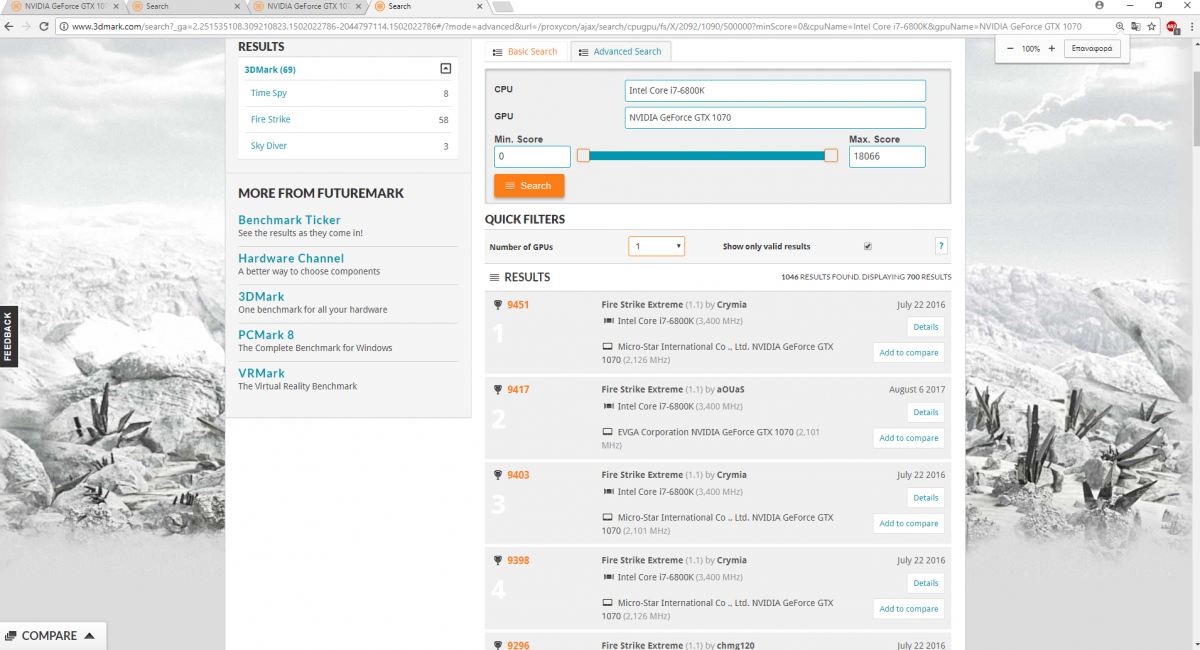1200x650 pixels.
Task: Click the score 9451 link
Action: tap(518, 304)
